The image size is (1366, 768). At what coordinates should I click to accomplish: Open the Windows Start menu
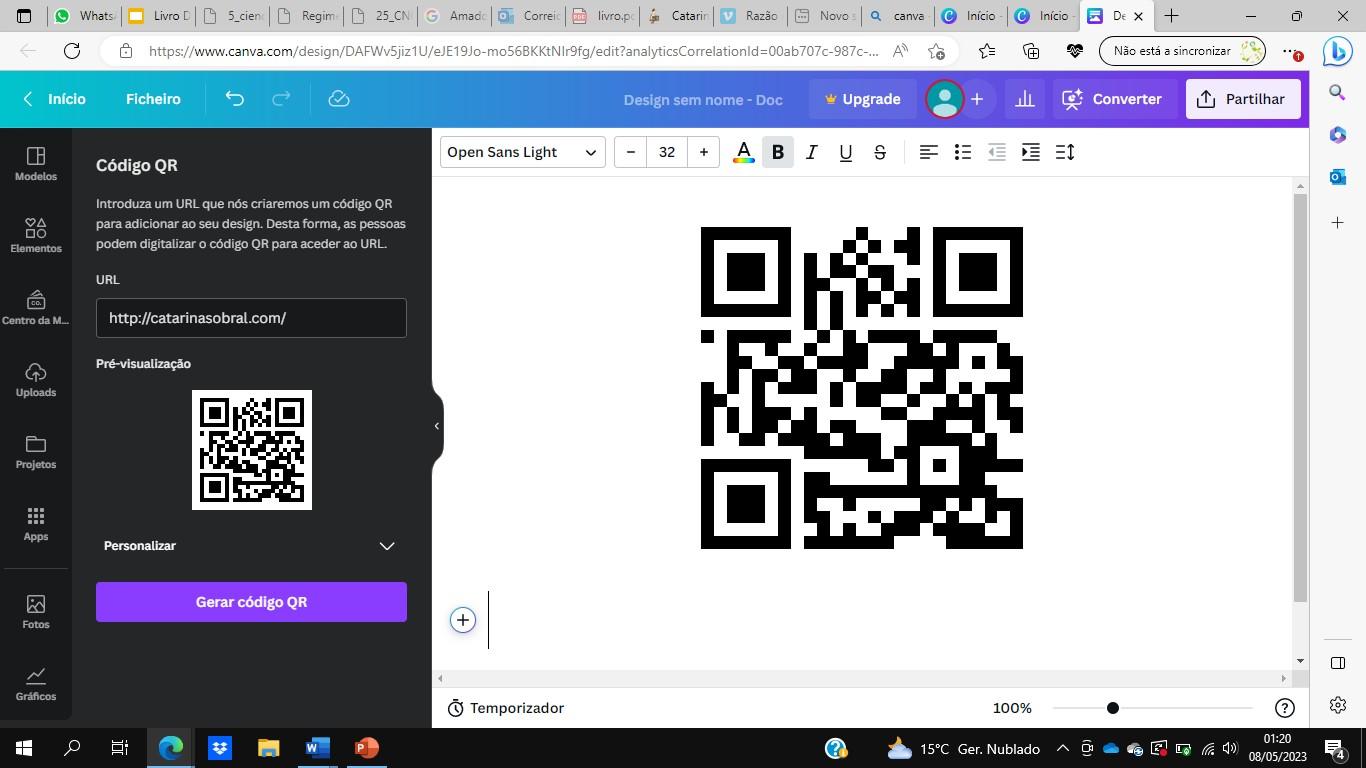(x=24, y=748)
